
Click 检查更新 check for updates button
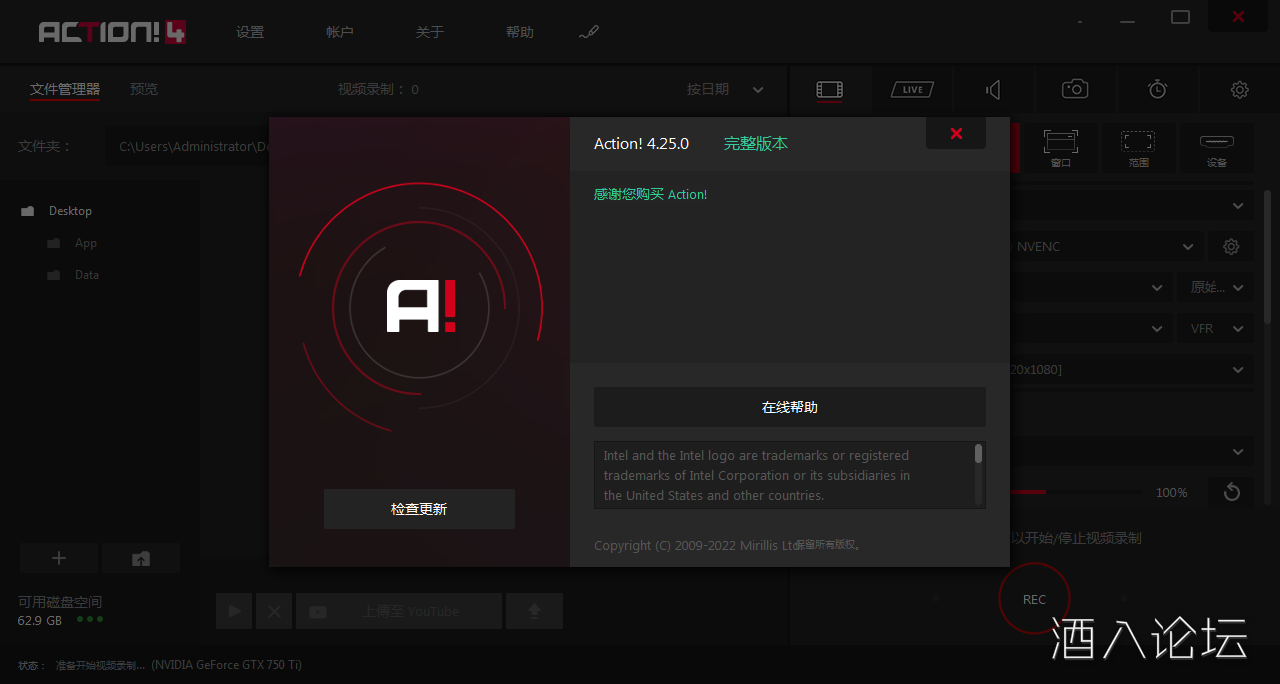(419, 509)
